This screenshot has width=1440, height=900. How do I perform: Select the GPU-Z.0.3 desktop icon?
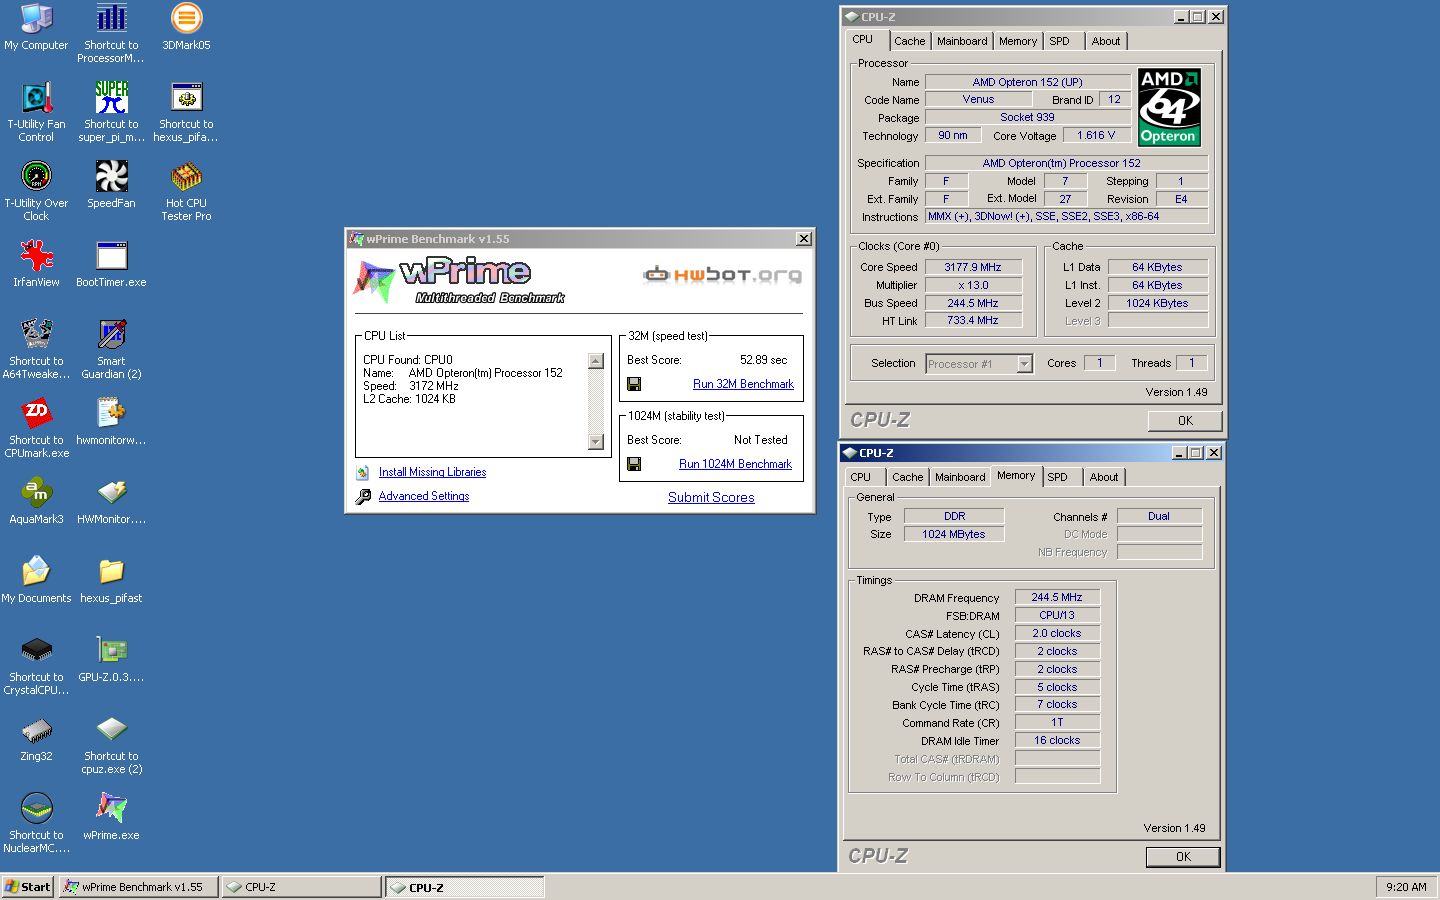click(111, 650)
